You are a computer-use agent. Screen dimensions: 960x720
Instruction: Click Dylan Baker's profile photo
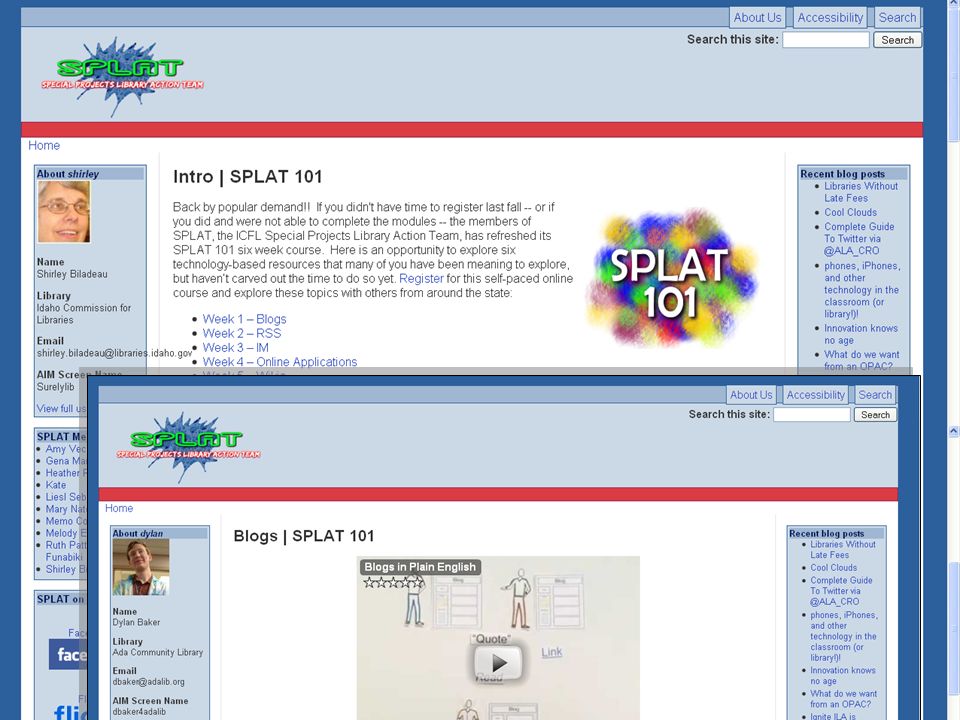141,567
